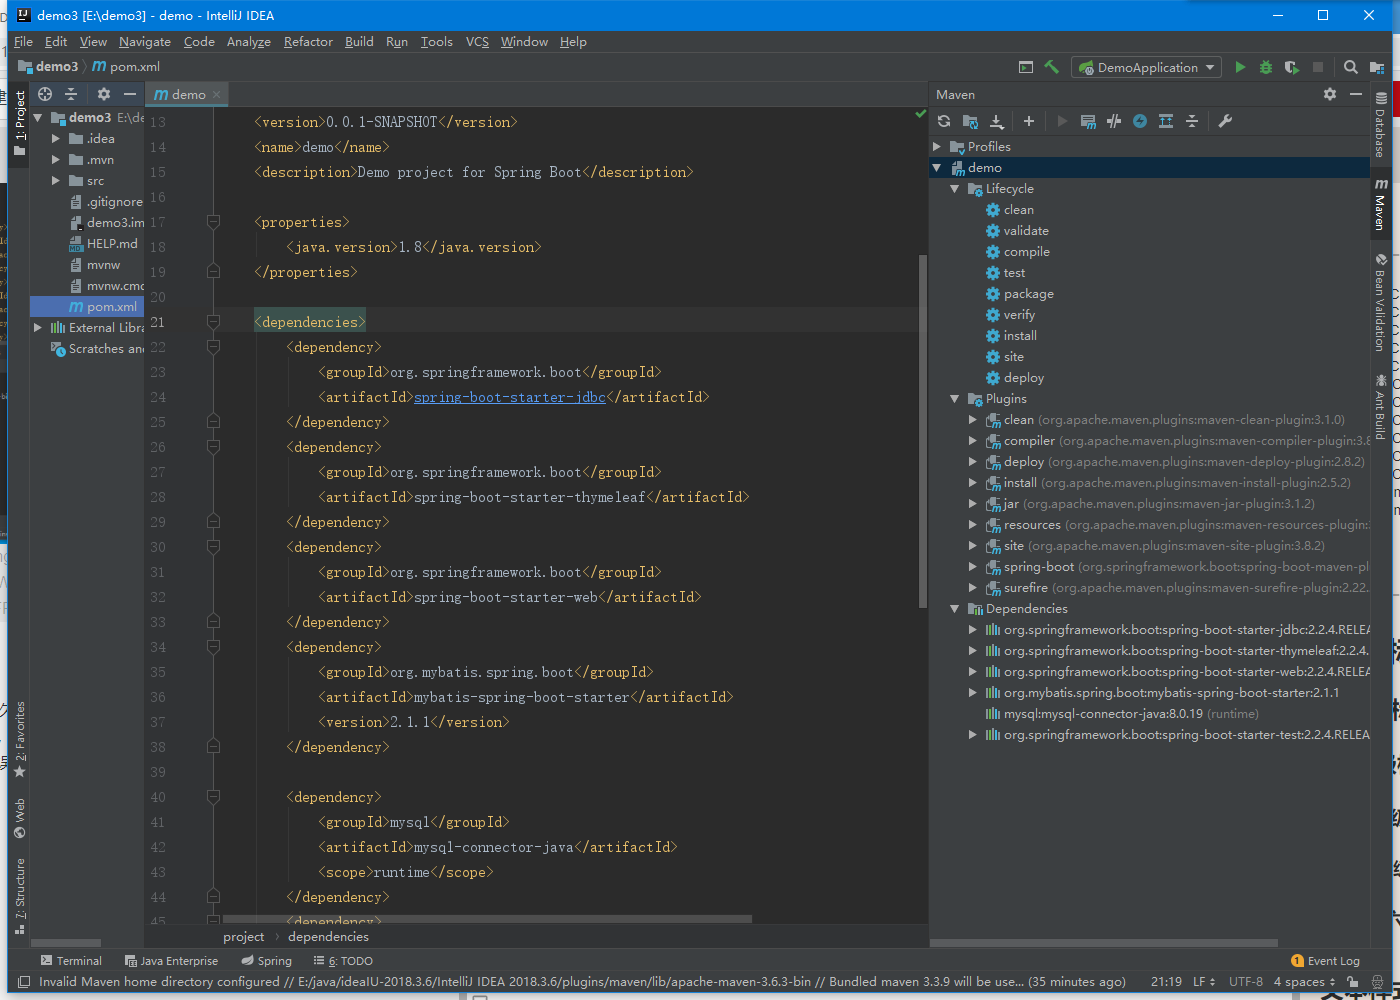Click locate-file crosshair icon in Project panel
Screen dimensions: 1400x1000
(x=45, y=94)
